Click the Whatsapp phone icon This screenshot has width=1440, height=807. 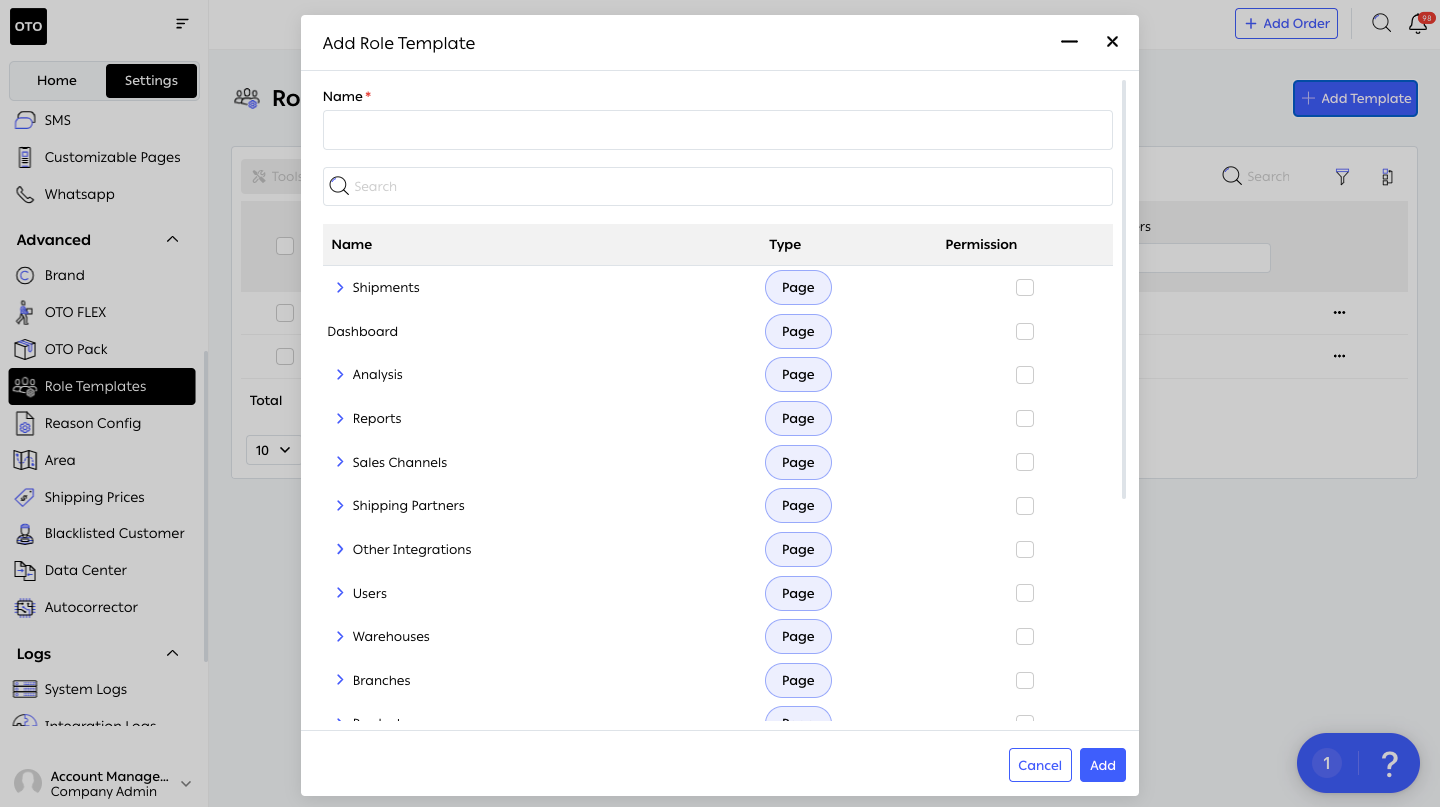click(x=26, y=194)
